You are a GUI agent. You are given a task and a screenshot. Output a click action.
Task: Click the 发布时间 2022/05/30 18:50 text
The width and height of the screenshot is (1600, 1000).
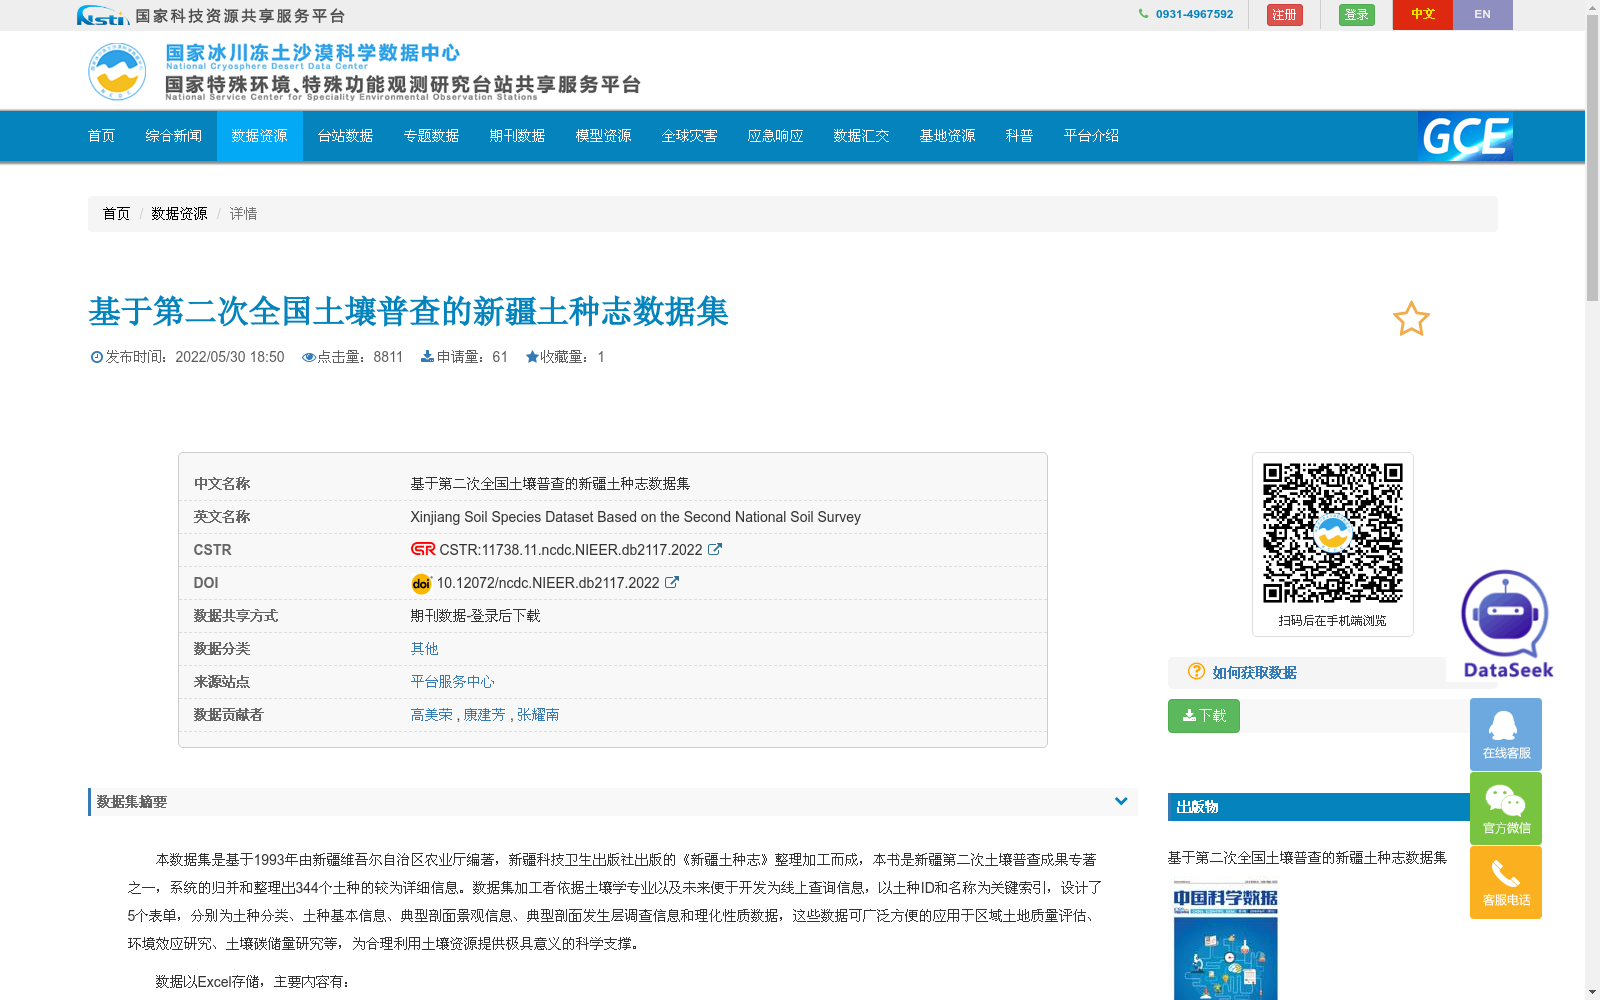(x=187, y=357)
